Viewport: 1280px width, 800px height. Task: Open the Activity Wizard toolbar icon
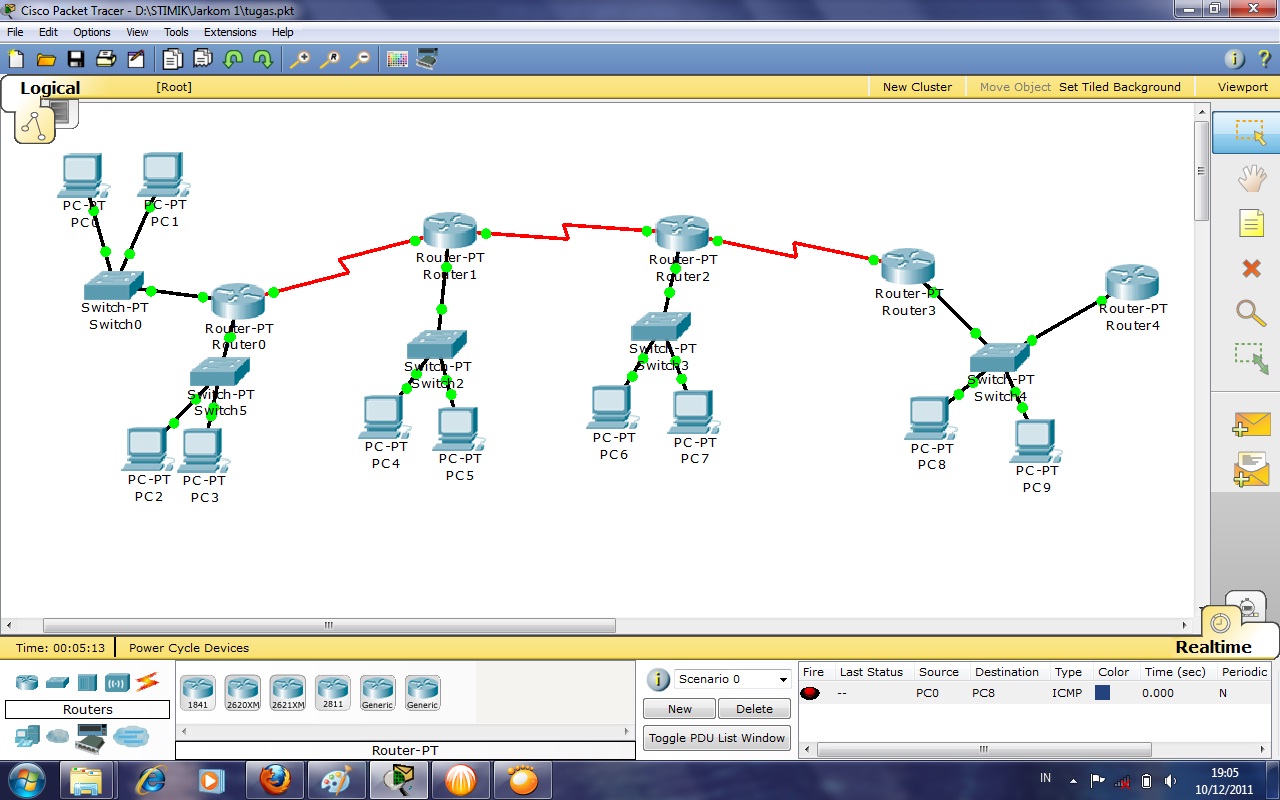pos(136,59)
